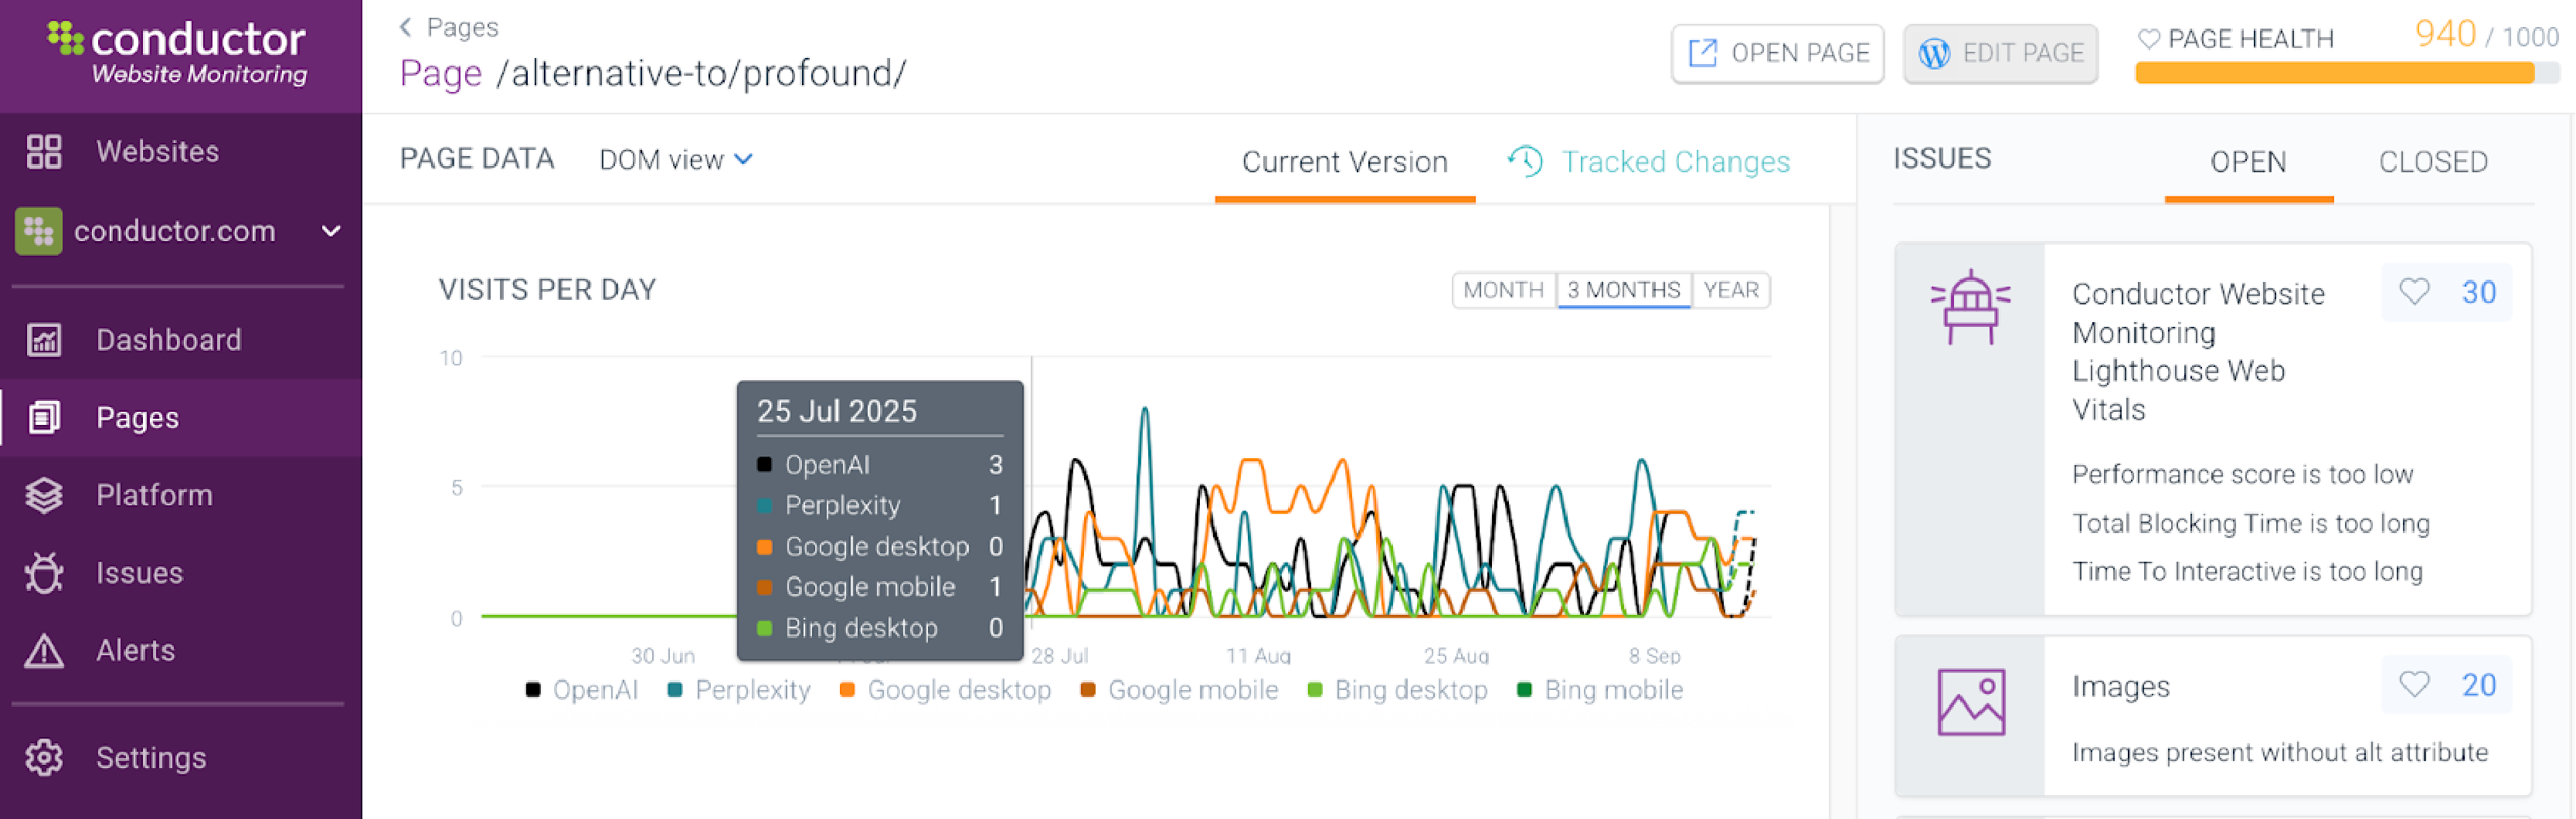The image size is (2576, 819).
Task: Expand the conductor.com website dropdown
Action: (331, 231)
